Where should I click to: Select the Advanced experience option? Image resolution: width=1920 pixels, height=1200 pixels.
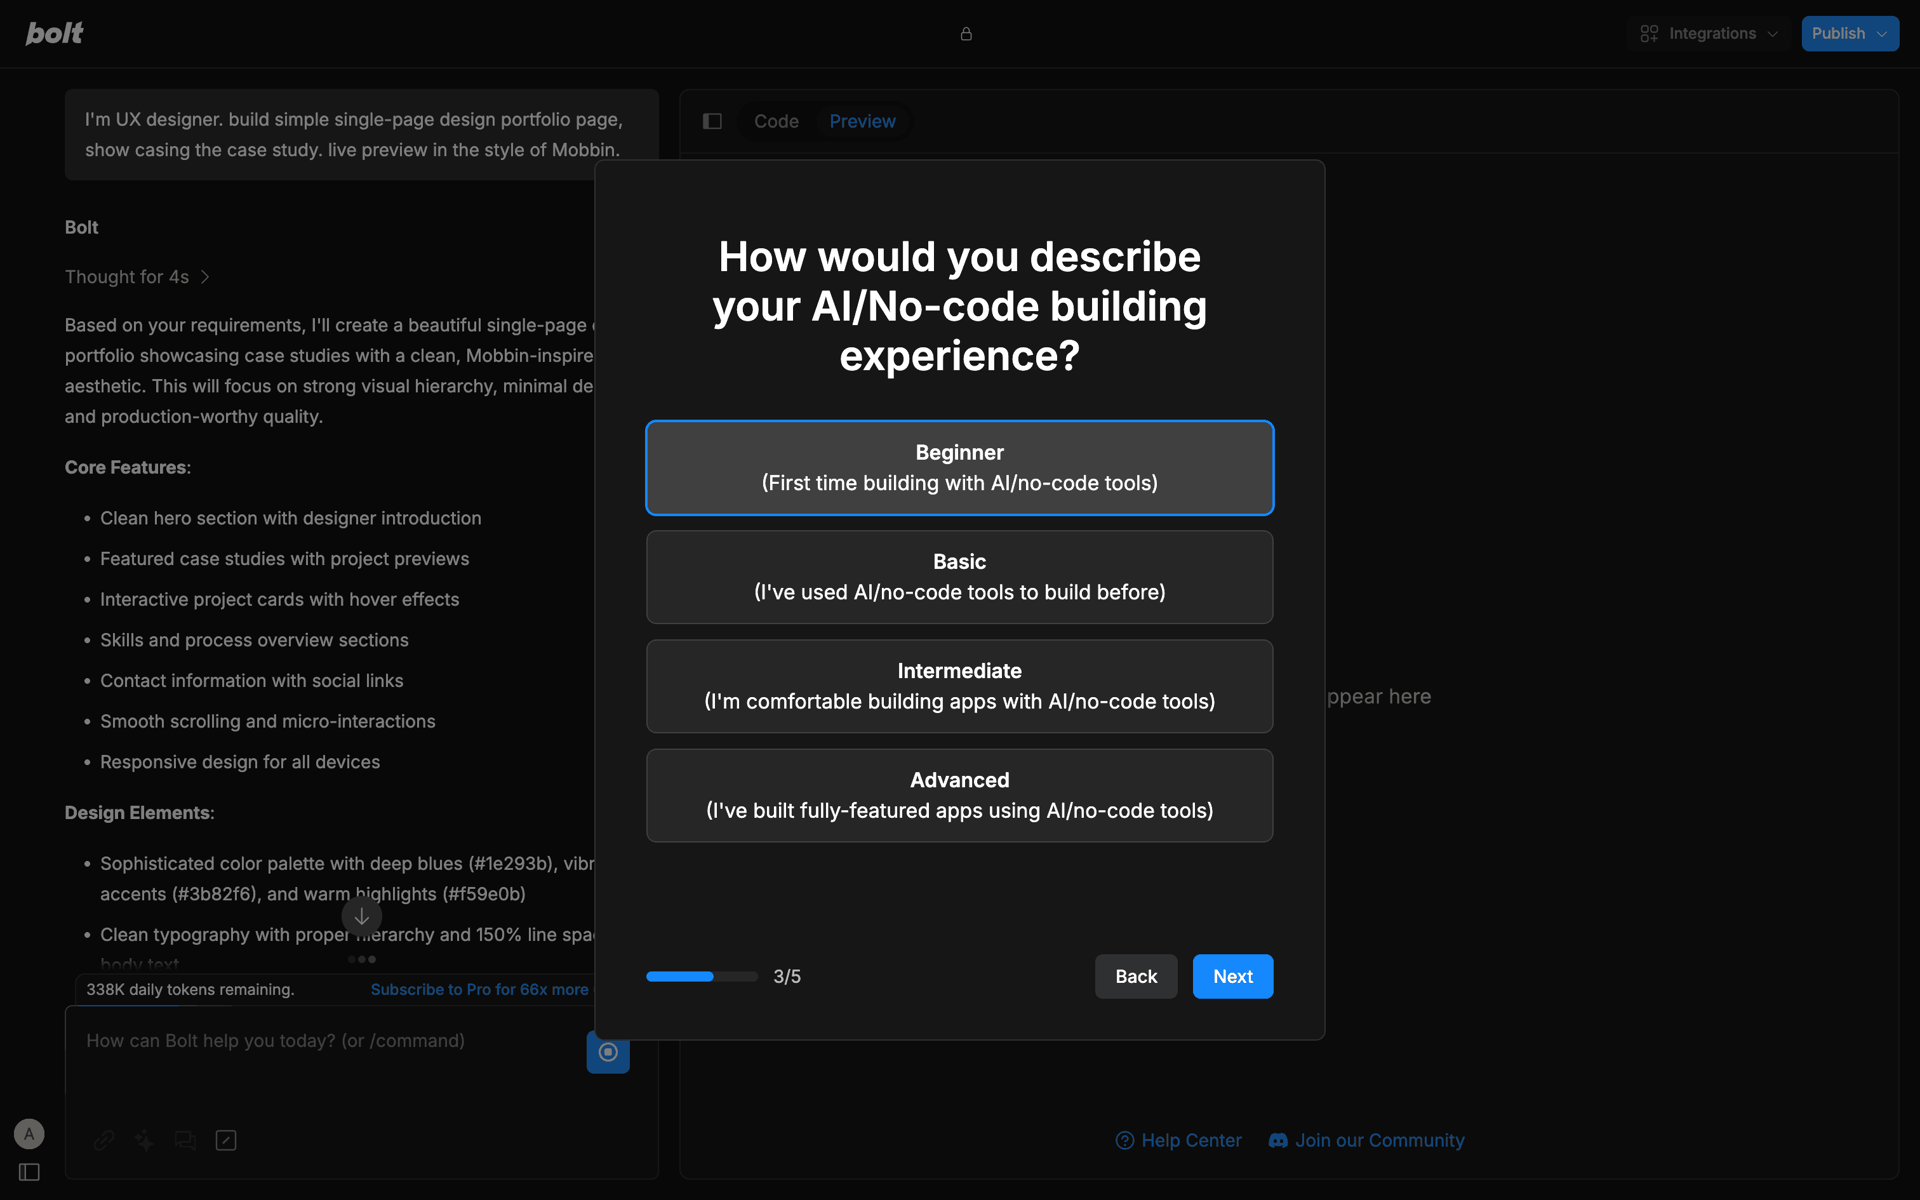click(x=960, y=795)
